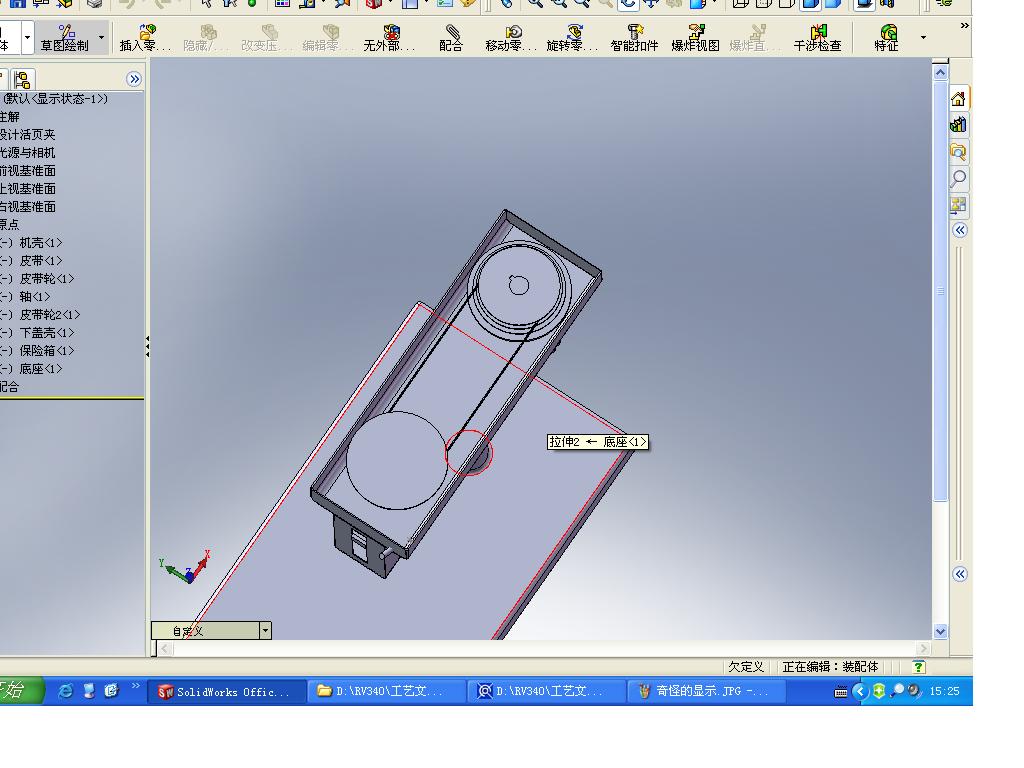The width and height of the screenshot is (1024, 768).
Task: Open File Explorer task pane icon
Action: coord(958,152)
